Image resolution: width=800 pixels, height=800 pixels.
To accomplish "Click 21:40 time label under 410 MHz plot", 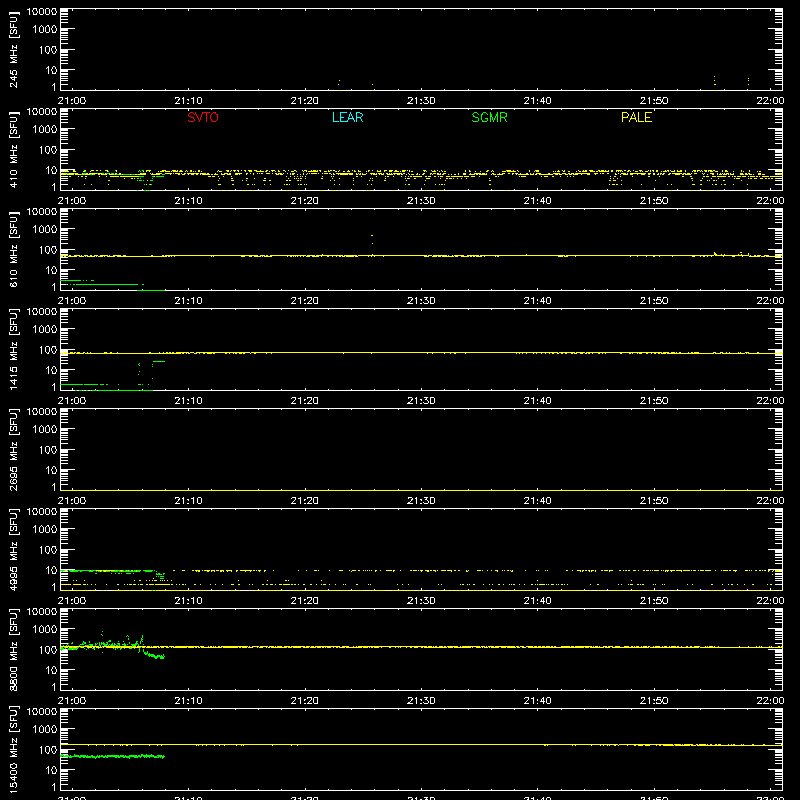I will [x=537, y=201].
